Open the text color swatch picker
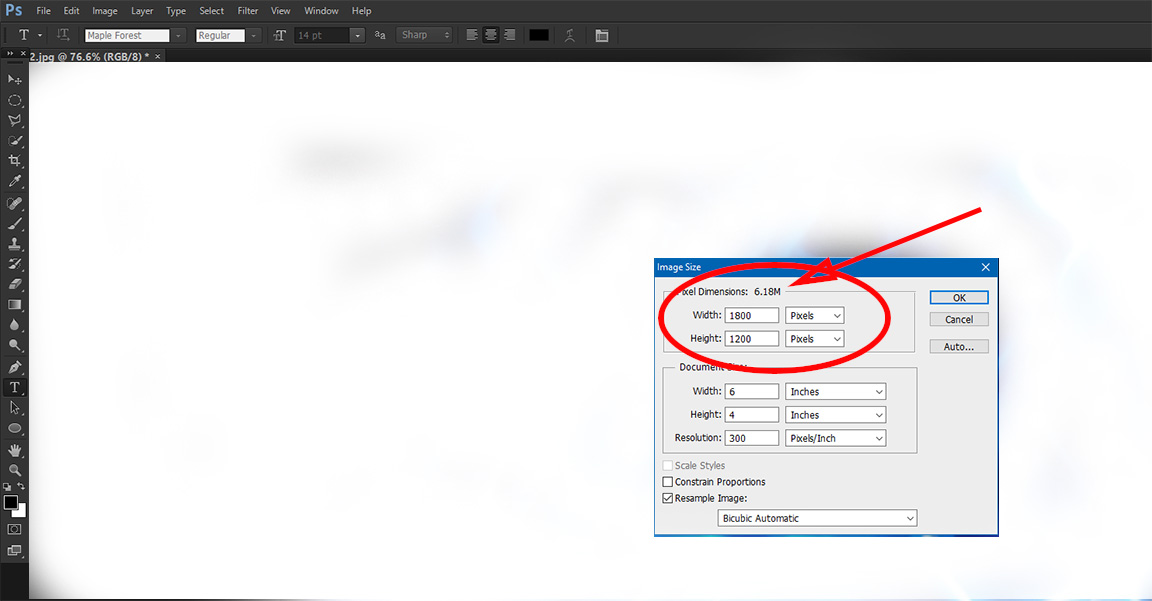This screenshot has height=601, width=1152. click(x=538, y=34)
